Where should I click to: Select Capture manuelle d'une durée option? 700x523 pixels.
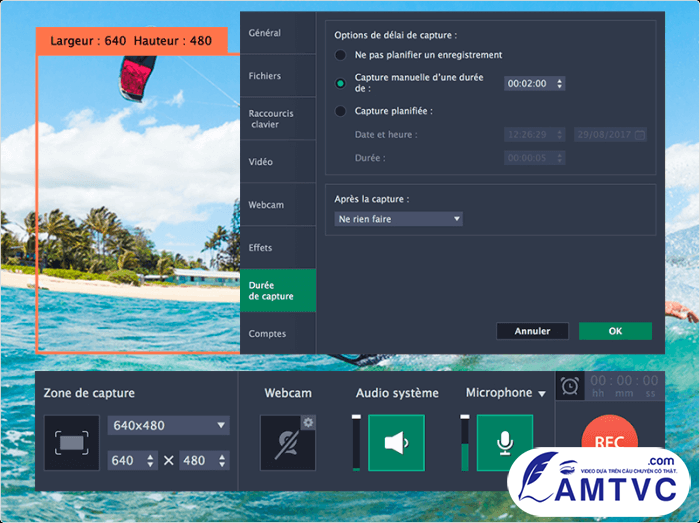point(340,83)
